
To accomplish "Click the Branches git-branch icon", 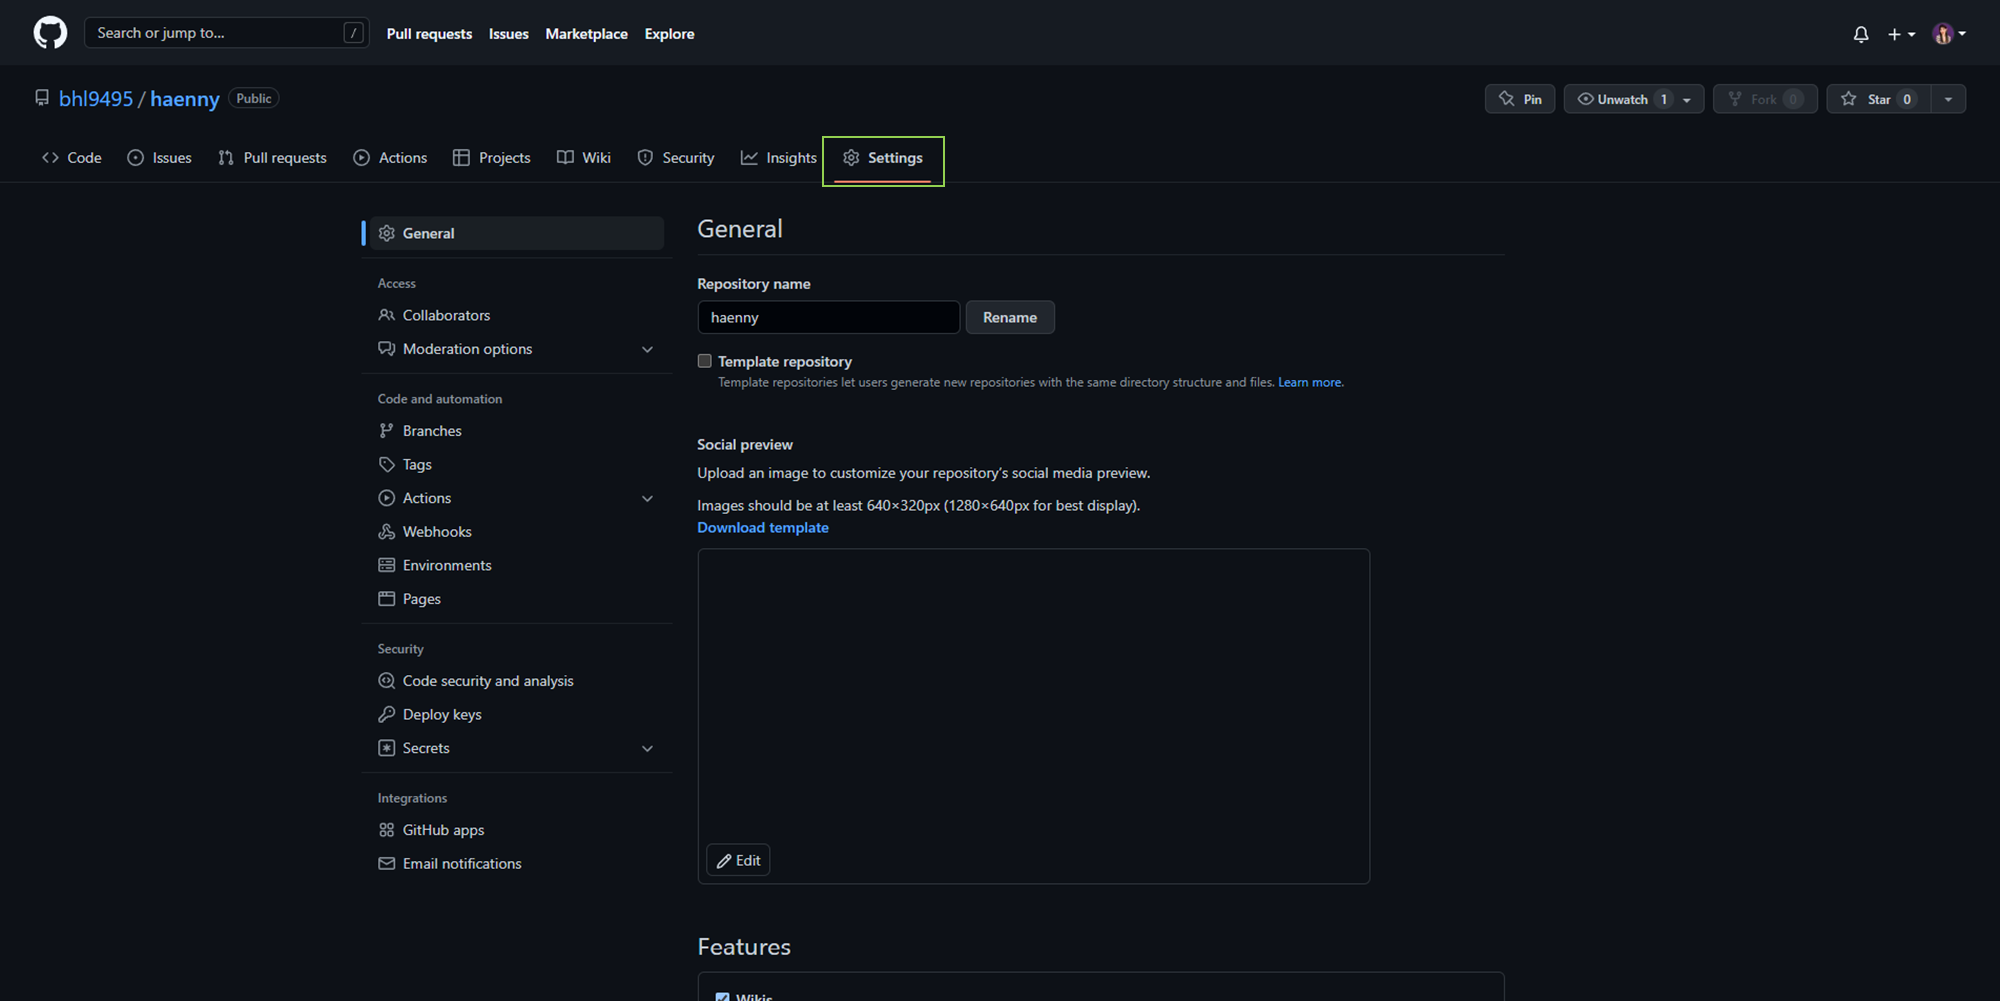I will (387, 431).
